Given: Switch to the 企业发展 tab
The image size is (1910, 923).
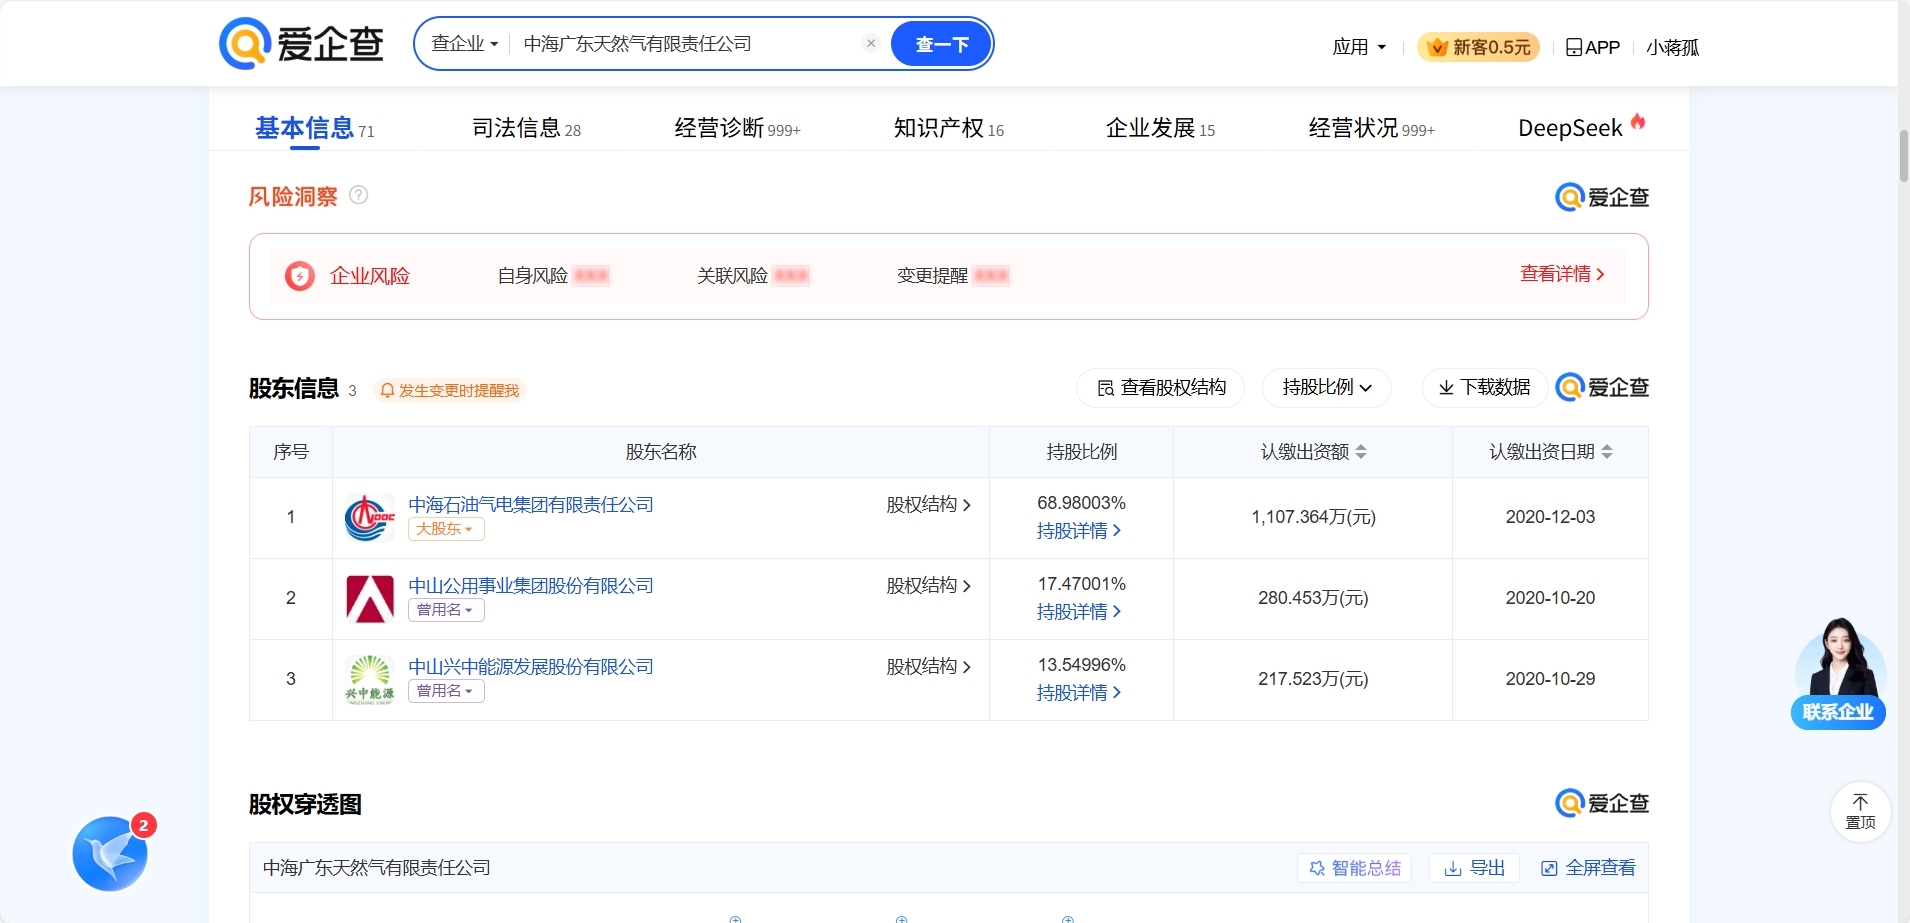Looking at the screenshot, I should (x=1160, y=128).
